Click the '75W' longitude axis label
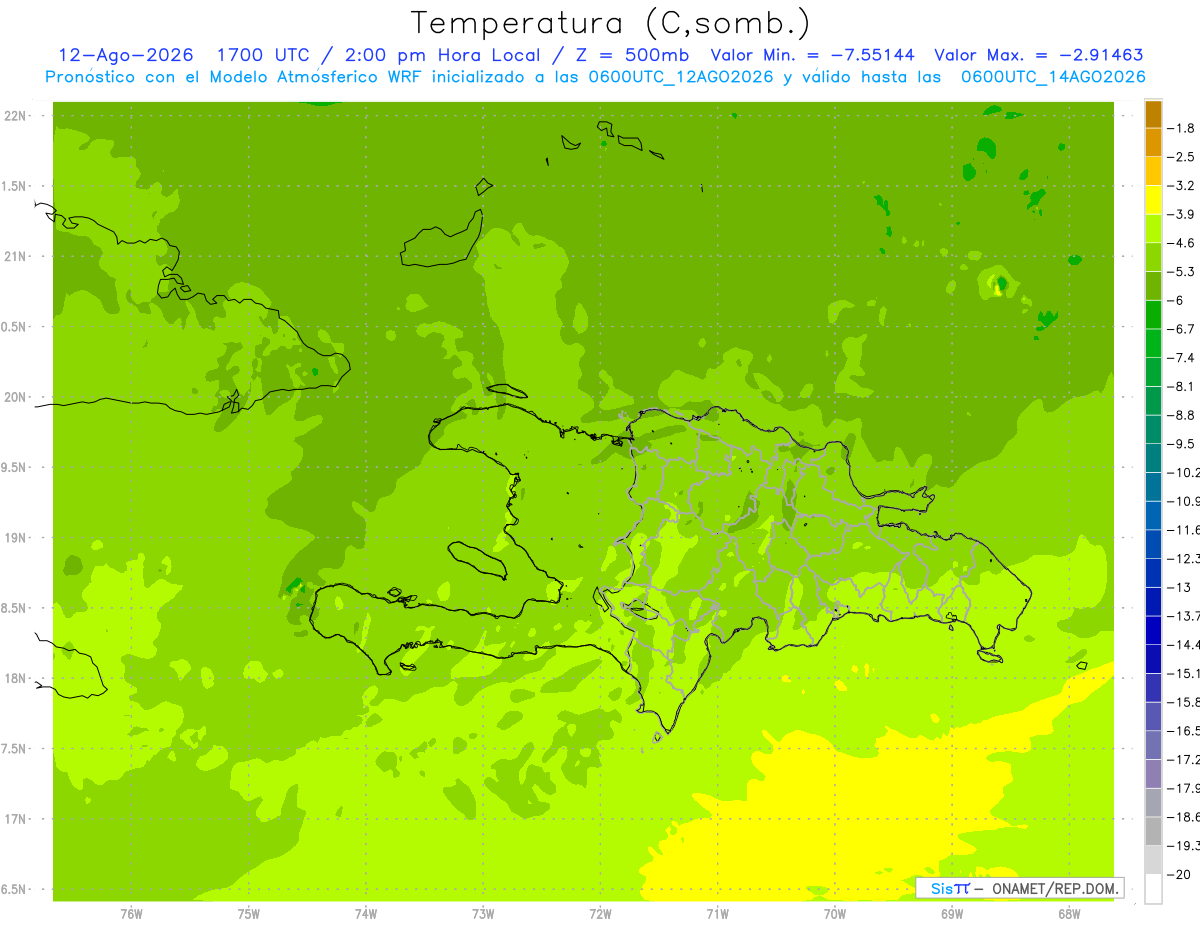The image size is (1200, 927). (248, 913)
